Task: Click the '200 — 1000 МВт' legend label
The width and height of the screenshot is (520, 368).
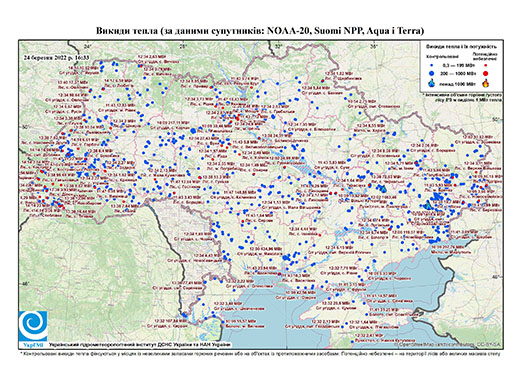Action: 457,73
